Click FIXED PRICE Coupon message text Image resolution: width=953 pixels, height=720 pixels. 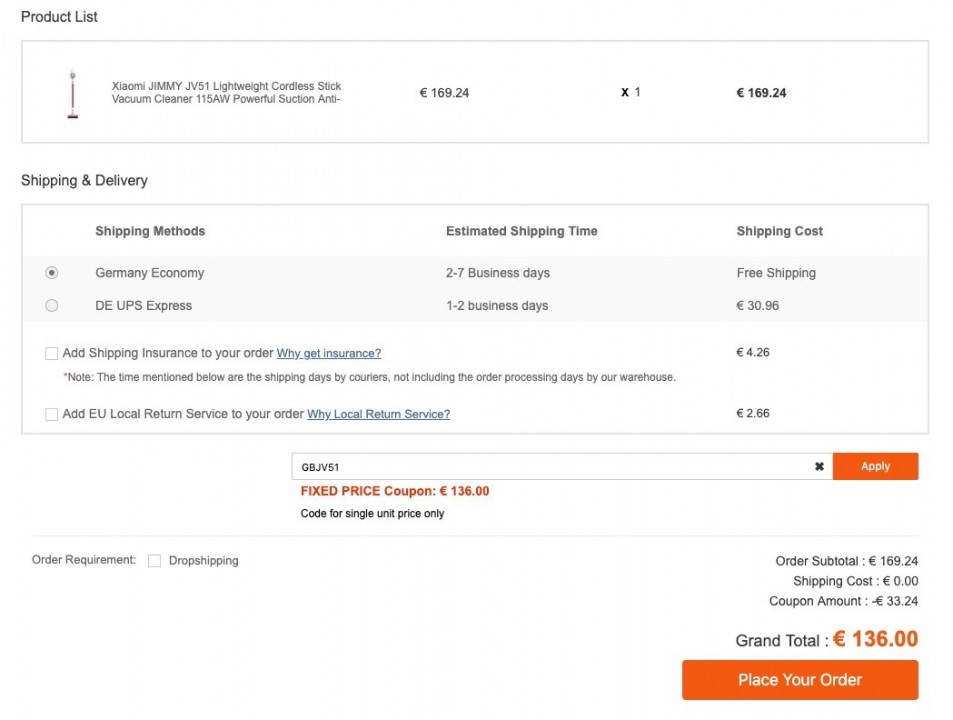click(394, 491)
